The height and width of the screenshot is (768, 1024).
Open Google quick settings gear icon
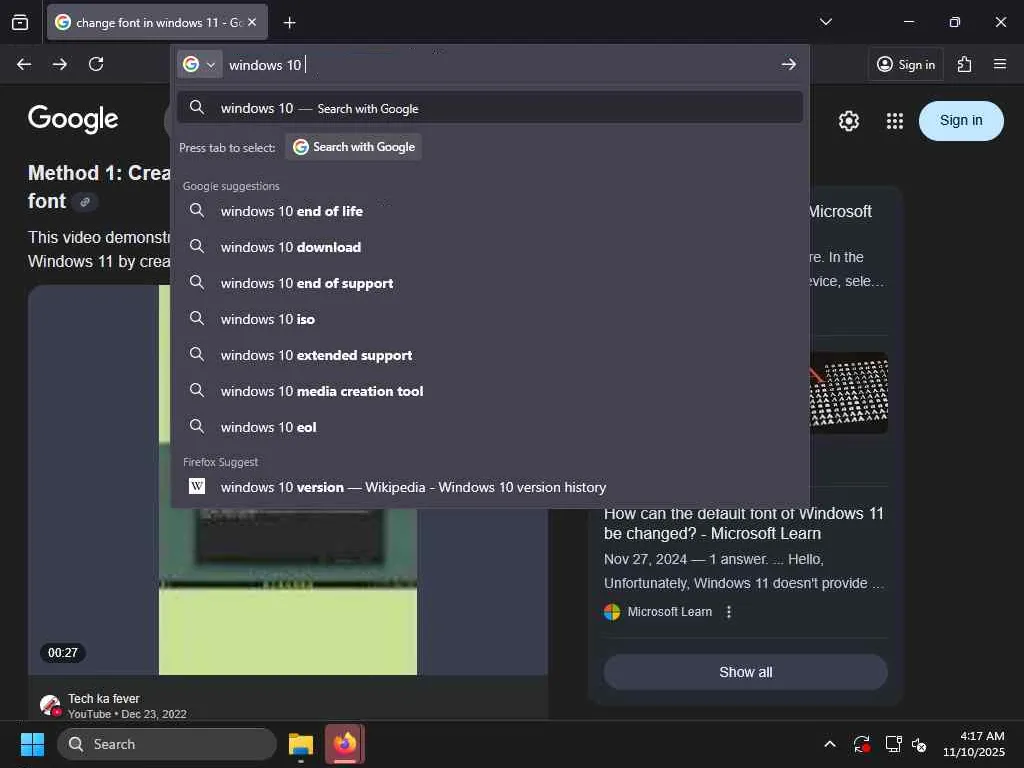[x=848, y=121]
